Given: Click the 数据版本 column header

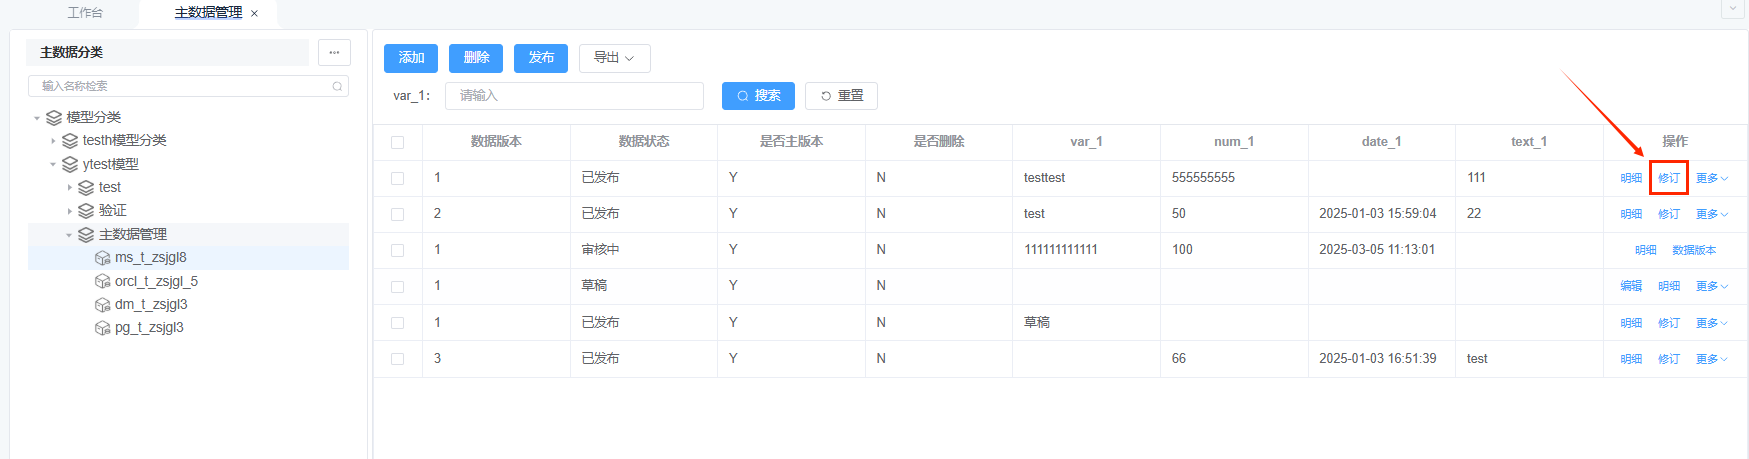Looking at the screenshot, I should tap(496, 142).
